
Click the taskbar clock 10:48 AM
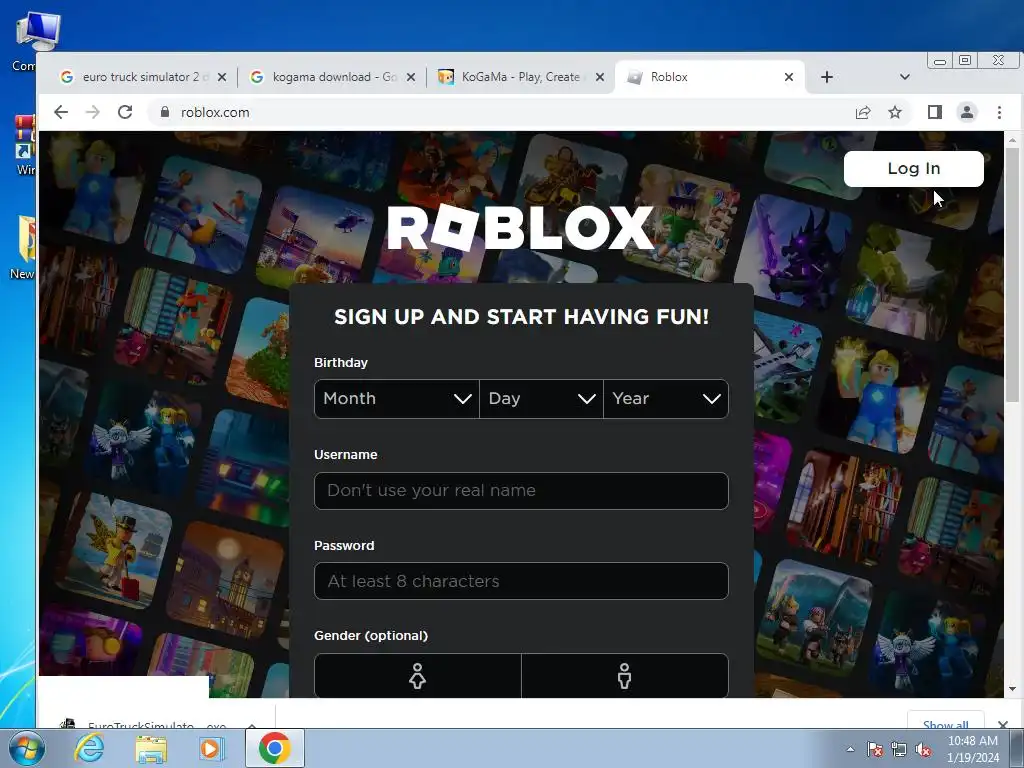(973, 741)
